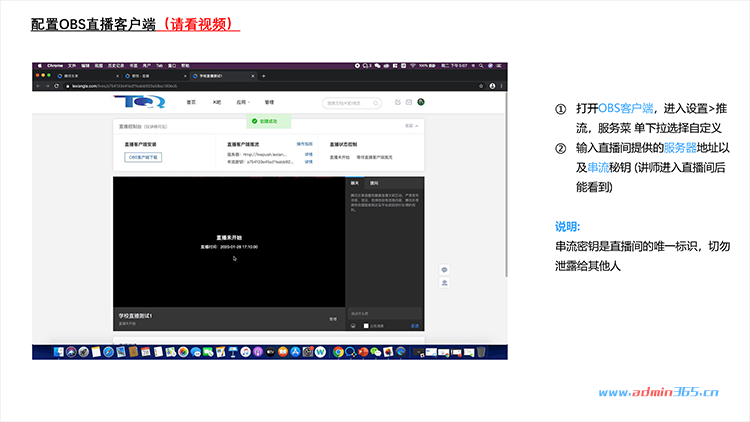Viewport: 750px width, 422px height.
Task: Switch to the questions tab in side panel
Action: tap(374, 183)
